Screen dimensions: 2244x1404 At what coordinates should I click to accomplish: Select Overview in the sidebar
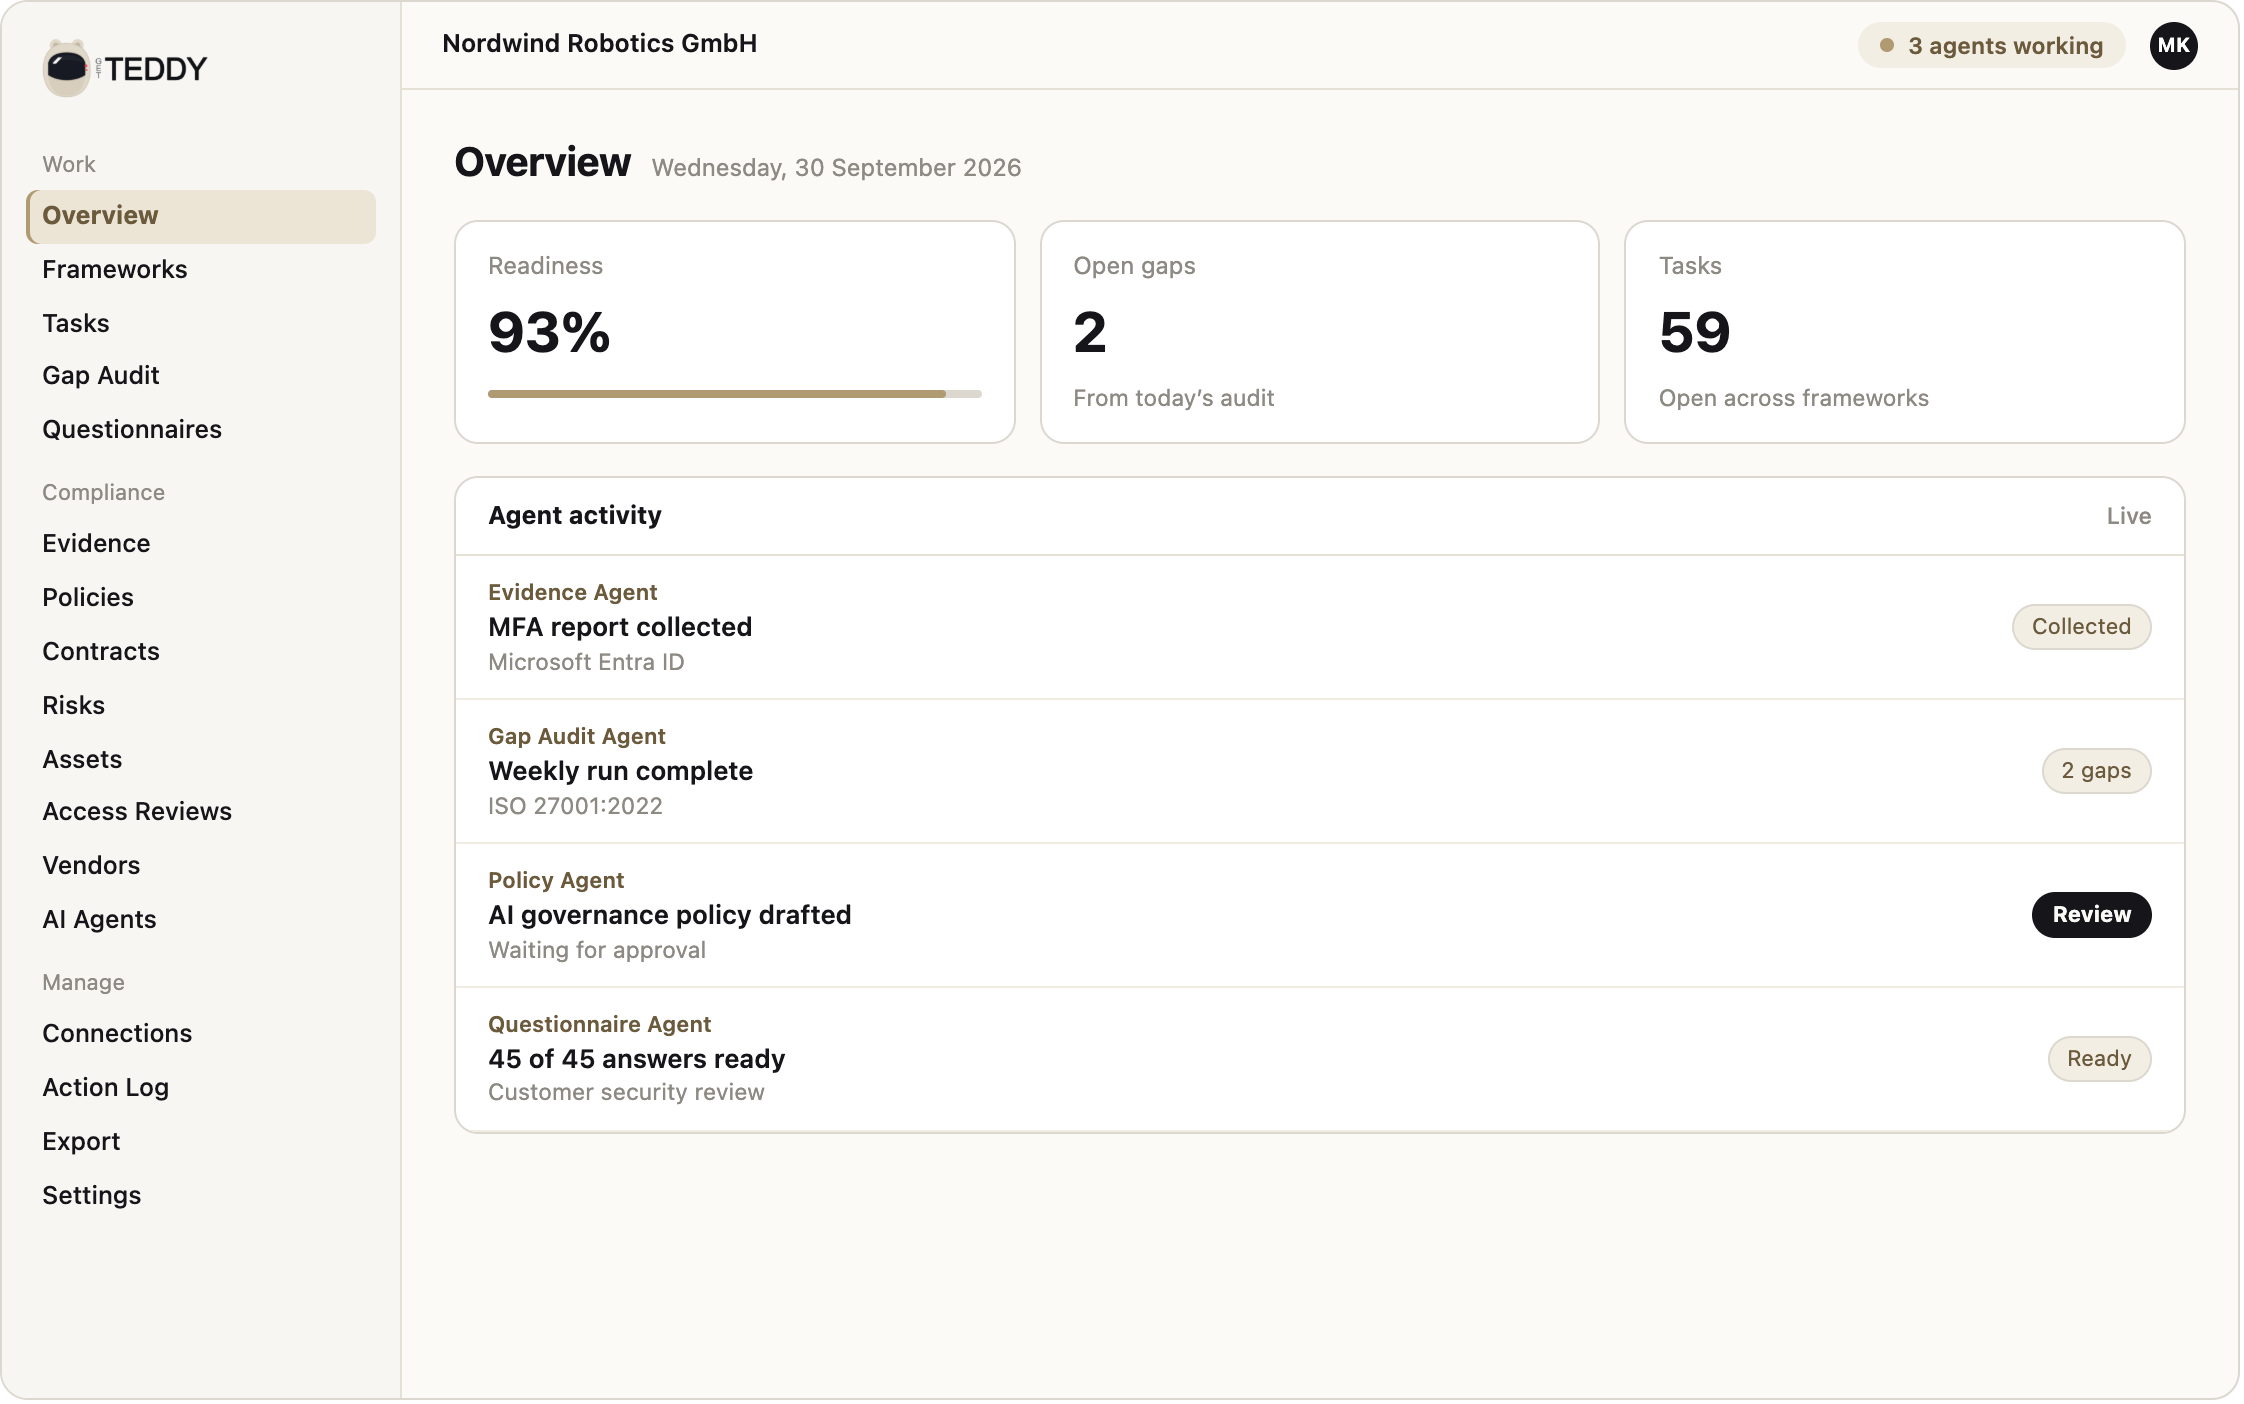click(x=201, y=216)
